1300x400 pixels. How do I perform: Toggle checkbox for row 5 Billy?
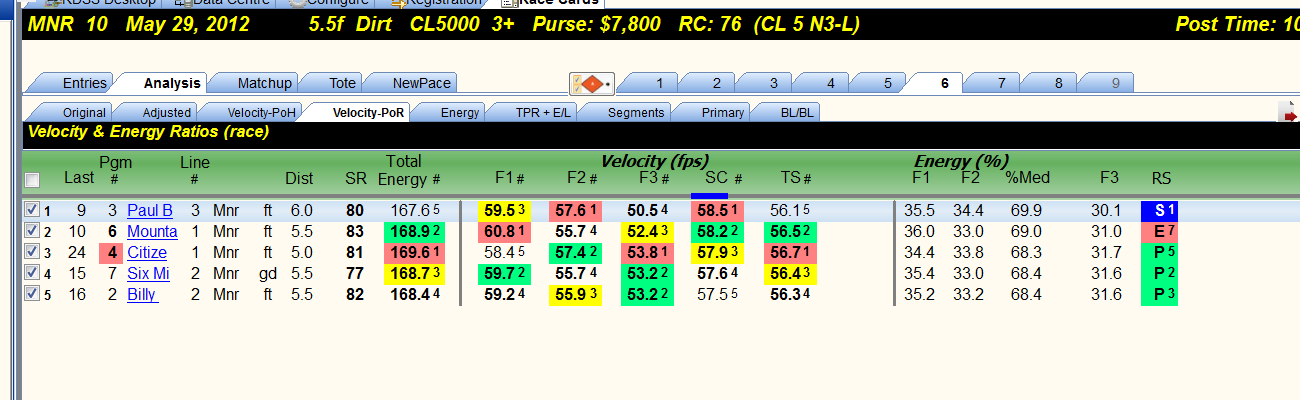point(31,295)
